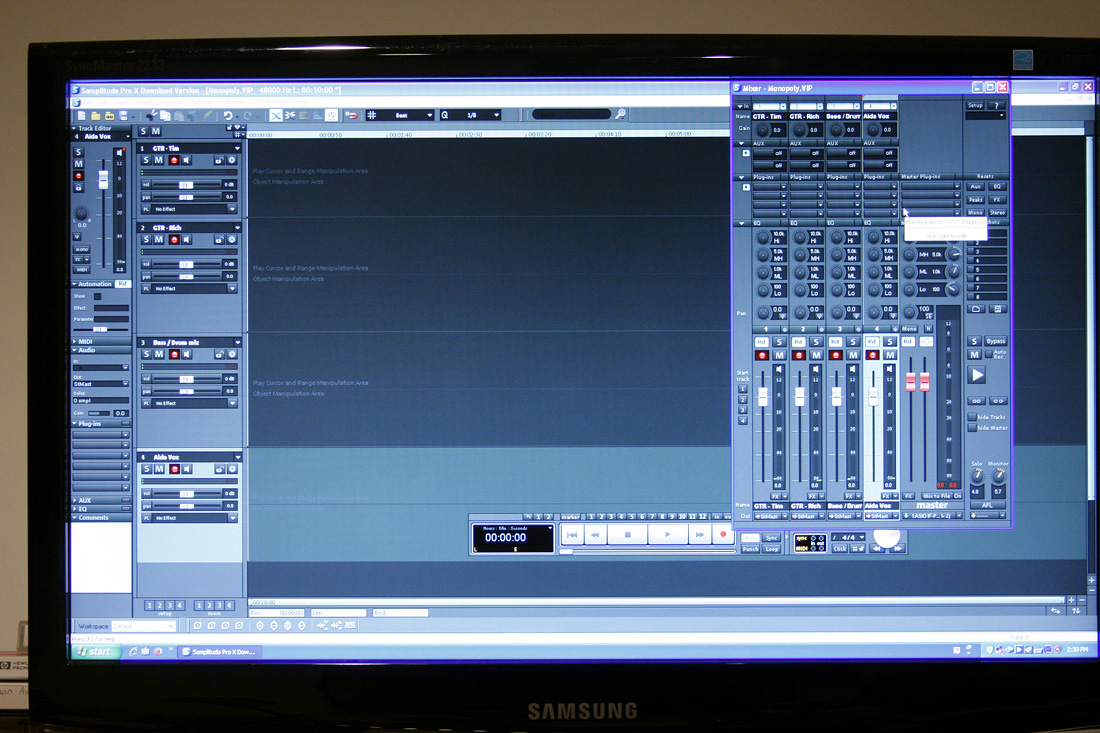
Task: Open GTR - Rich track settings gear icon
Action: click(232, 240)
